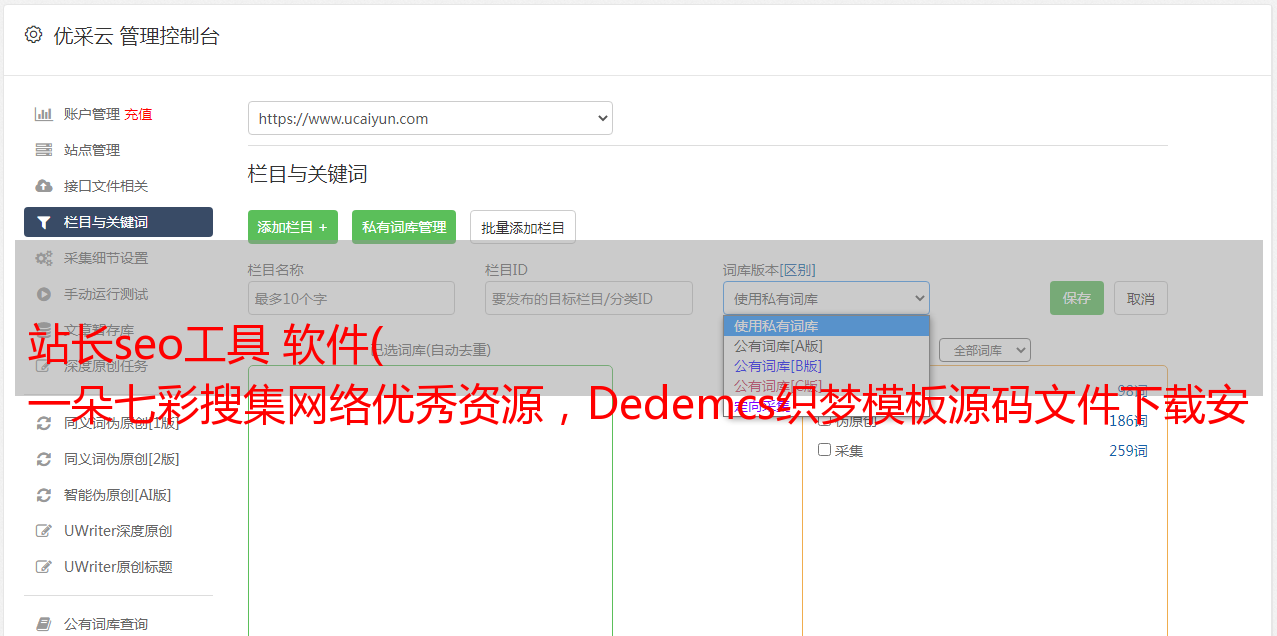Open UWriter原创标题 page
The width and height of the screenshot is (1277, 636).
click(x=118, y=567)
